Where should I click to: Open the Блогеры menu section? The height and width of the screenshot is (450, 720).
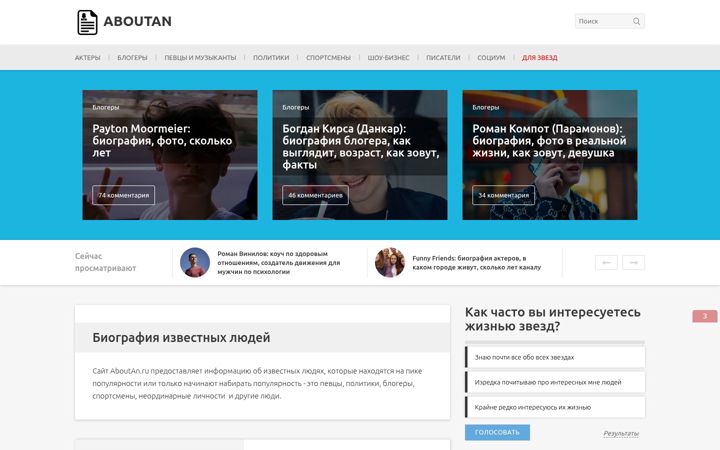point(132,58)
